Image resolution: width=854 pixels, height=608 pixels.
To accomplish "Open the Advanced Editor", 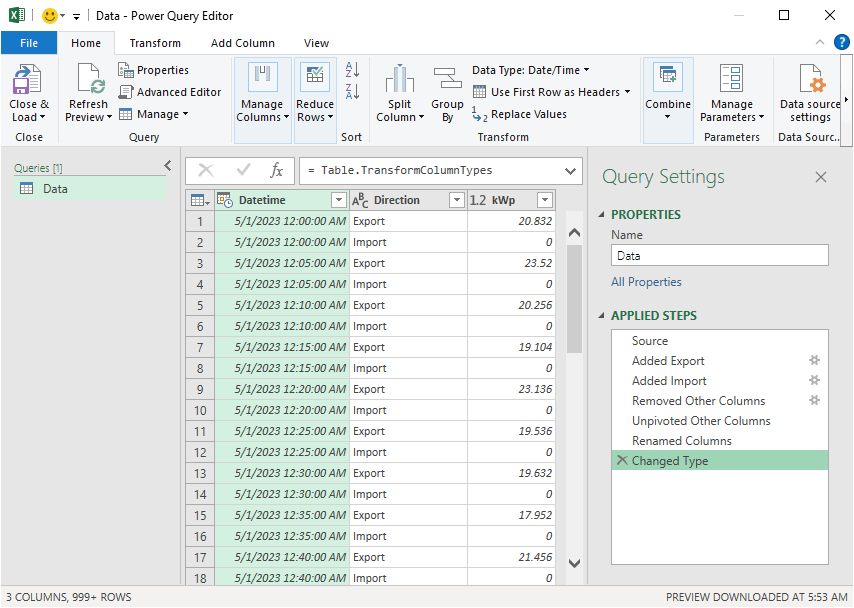I will 170,92.
